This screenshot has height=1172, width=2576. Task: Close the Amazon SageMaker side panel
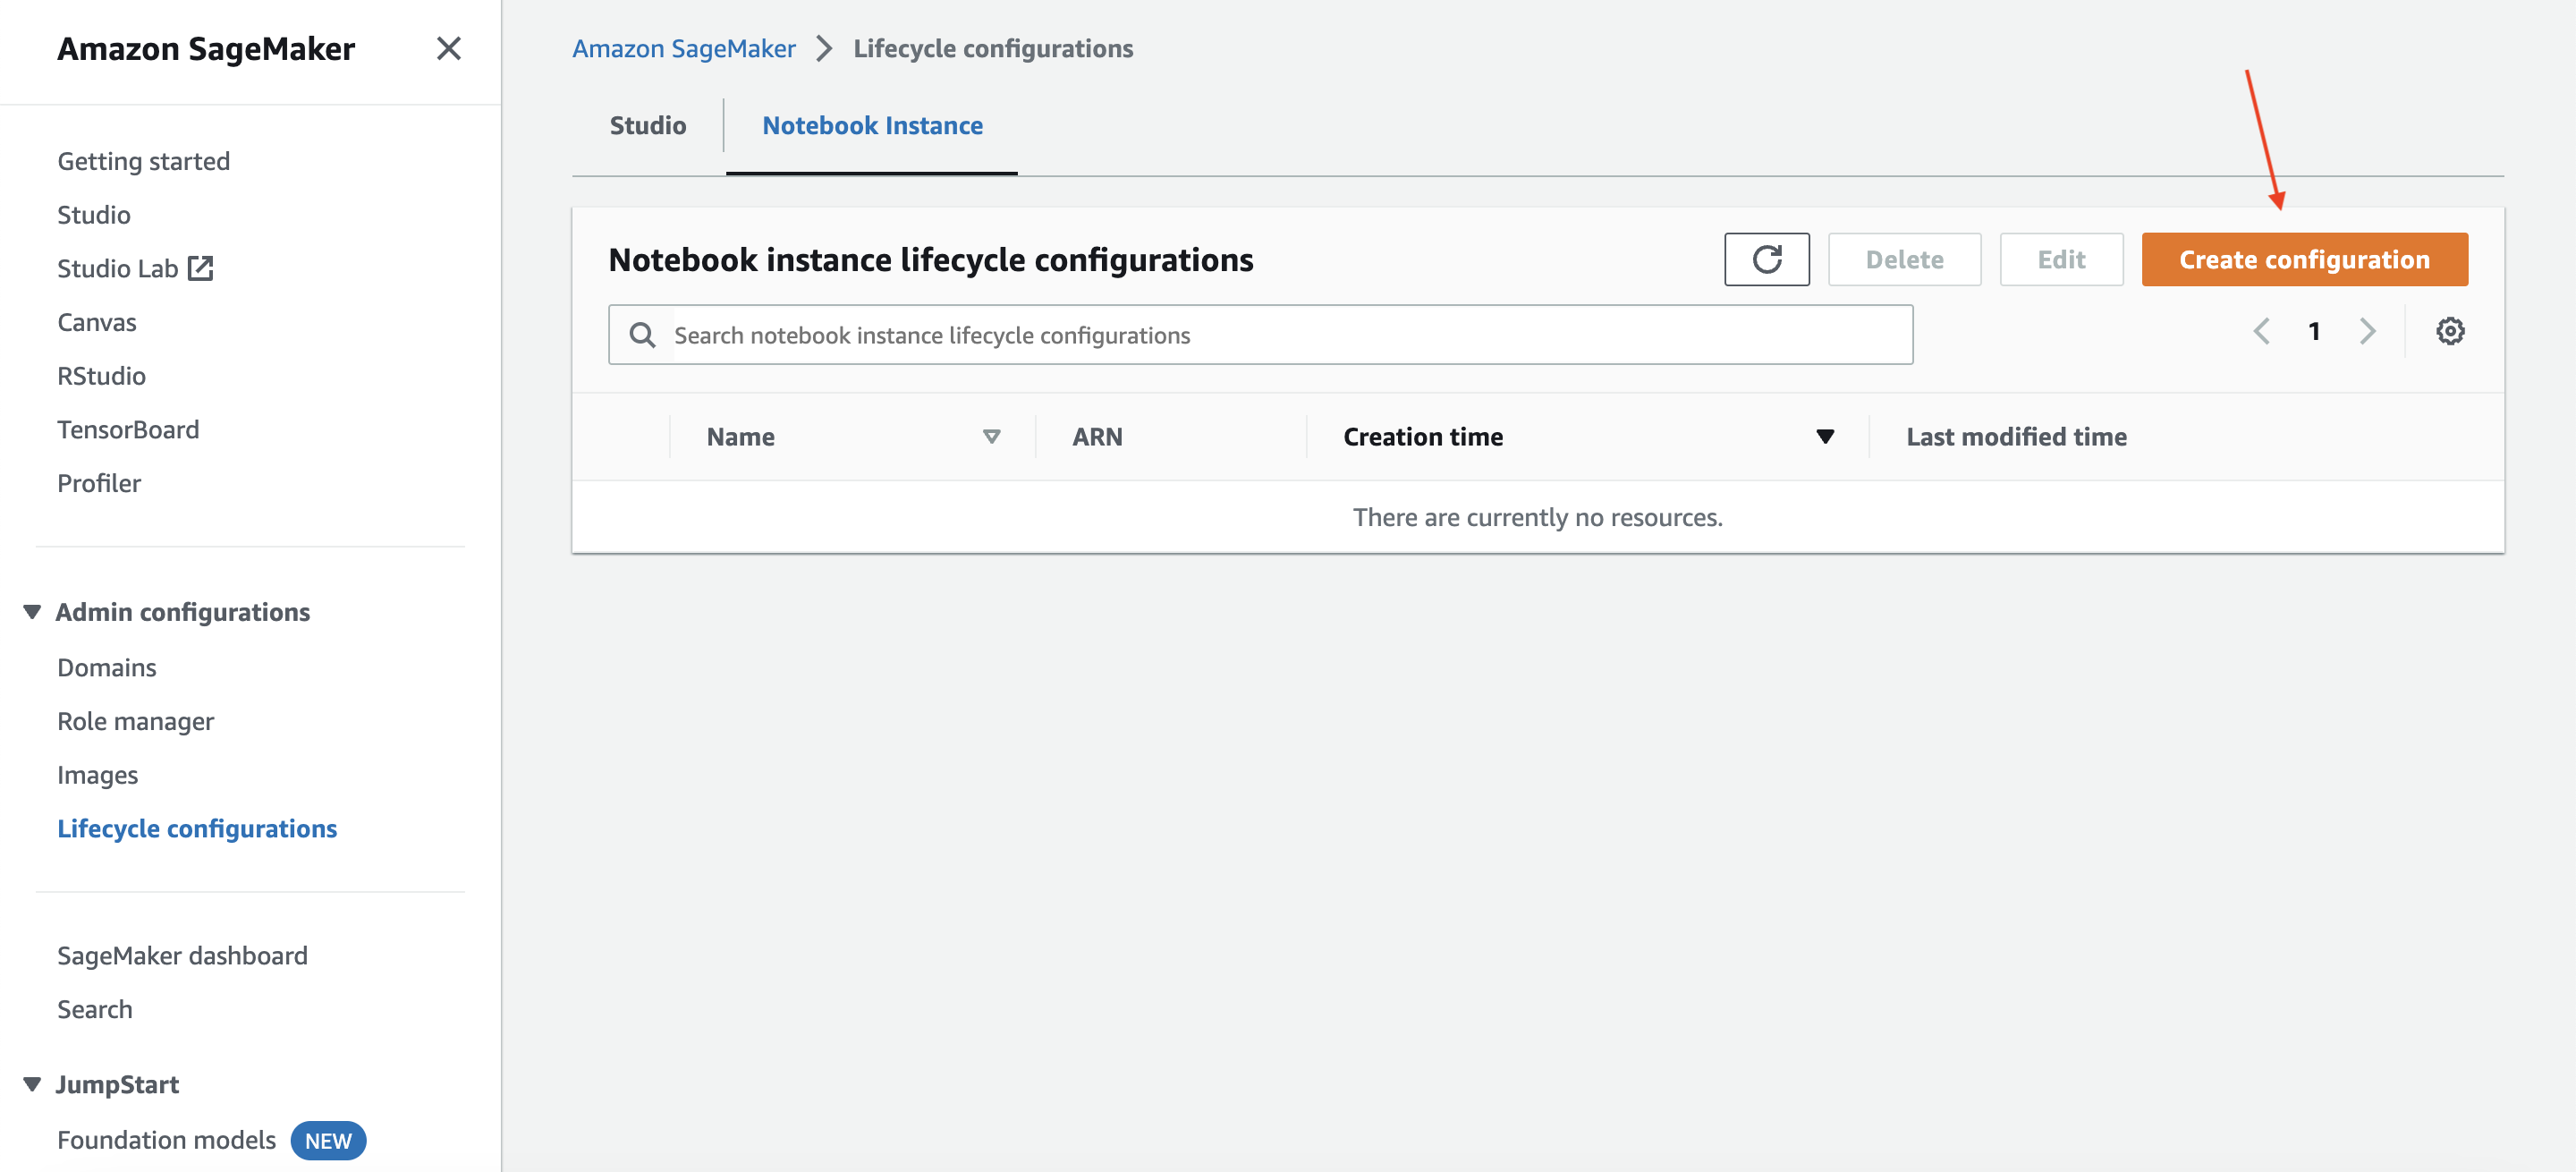[449, 48]
